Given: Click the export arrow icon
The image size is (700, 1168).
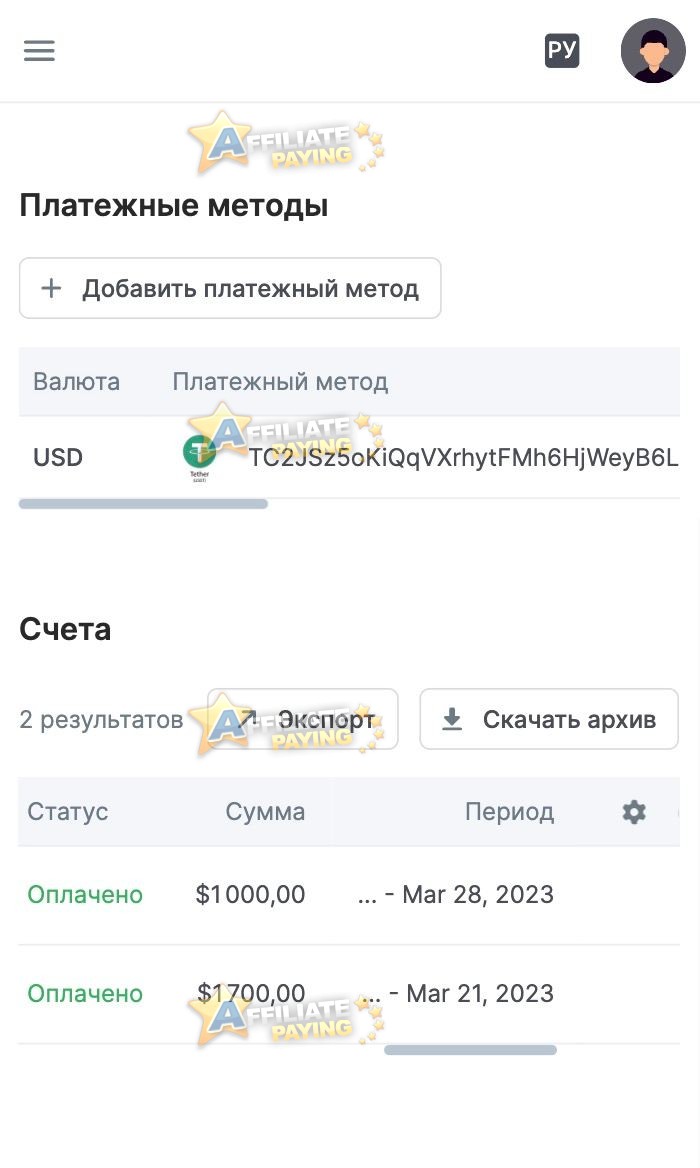Looking at the screenshot, I should (x=247, y=719).
